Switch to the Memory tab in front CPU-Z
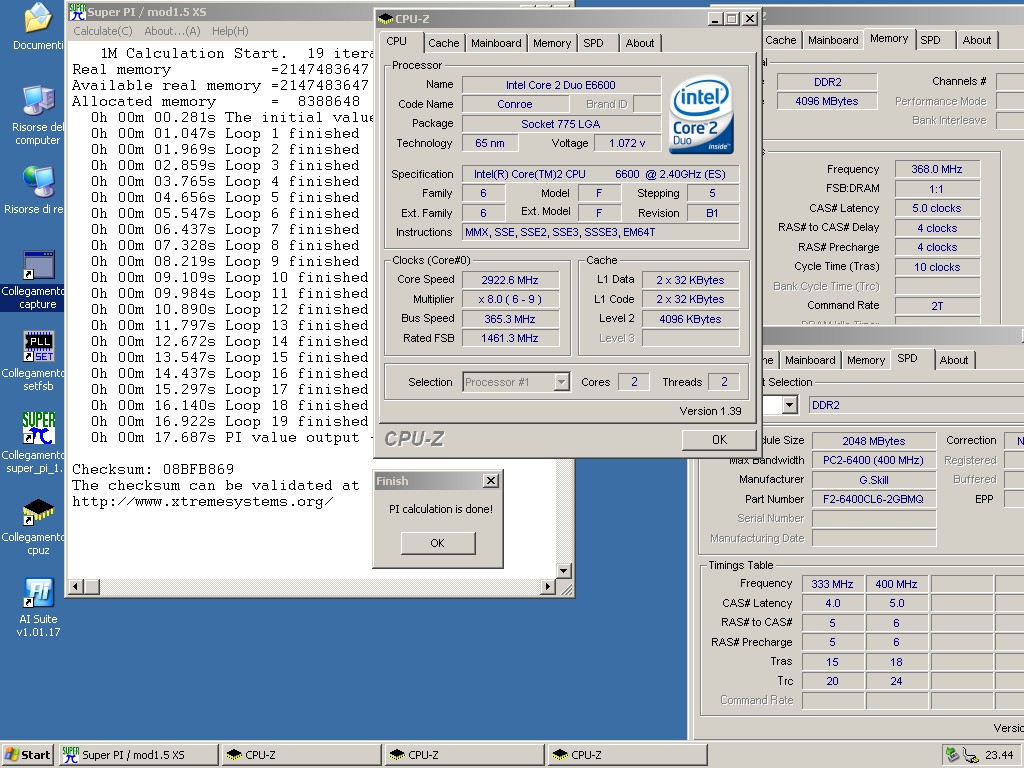Image resolution: width=1024 pixels, height=768 pixels. point(552,43)
